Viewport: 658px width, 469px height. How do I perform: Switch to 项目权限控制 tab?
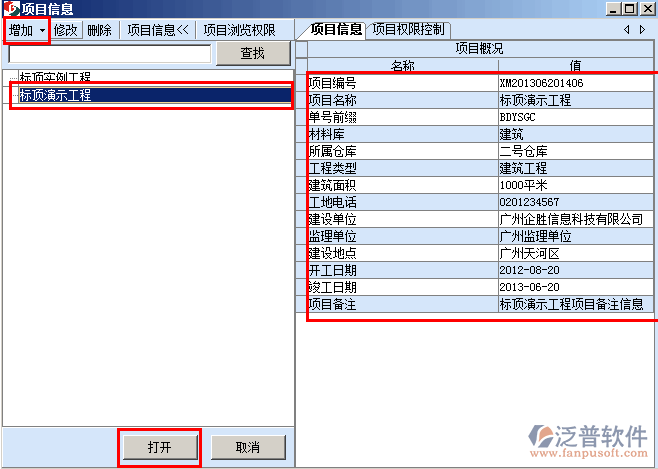[408, 29]
